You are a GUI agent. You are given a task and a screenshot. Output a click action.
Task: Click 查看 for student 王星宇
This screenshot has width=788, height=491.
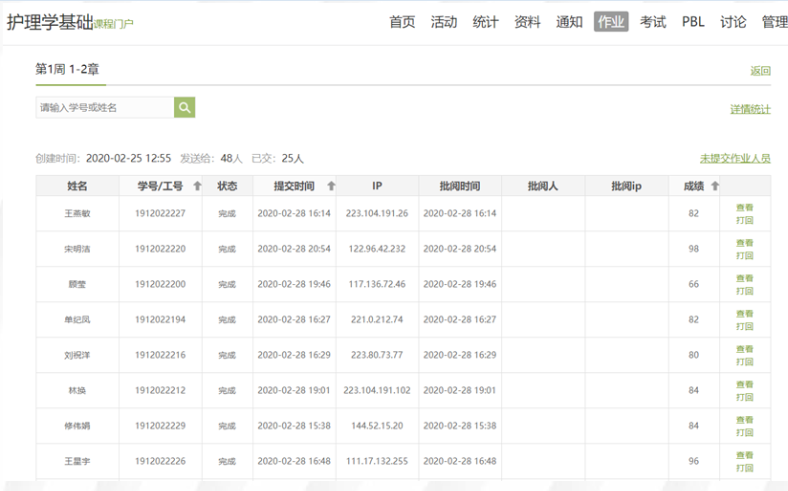click(x=745, y=455)
